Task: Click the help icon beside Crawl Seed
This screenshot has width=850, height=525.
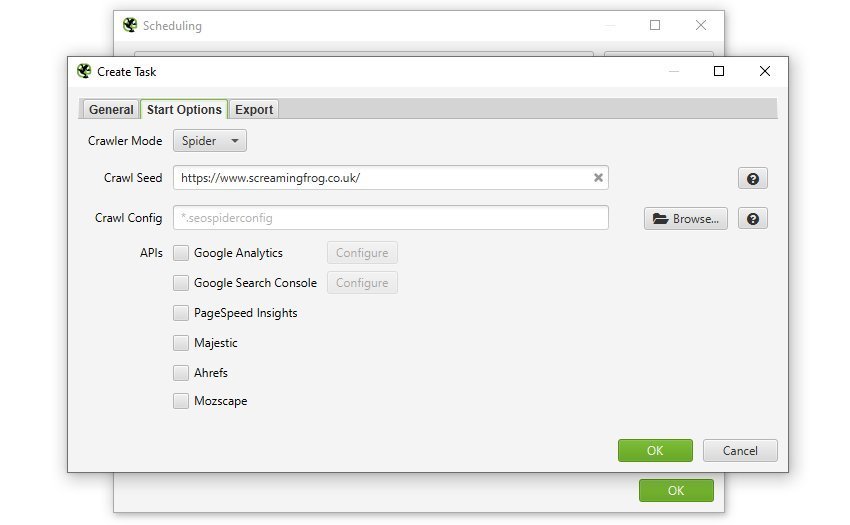Action: (x=752, y=179)
